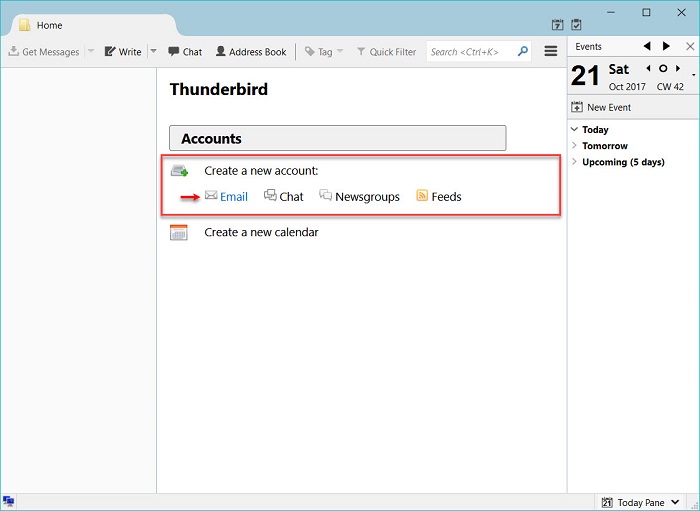Viewport: 700px width, 511px height.
Task: Go to previous day in mini-day
Action: pos(648,68)
